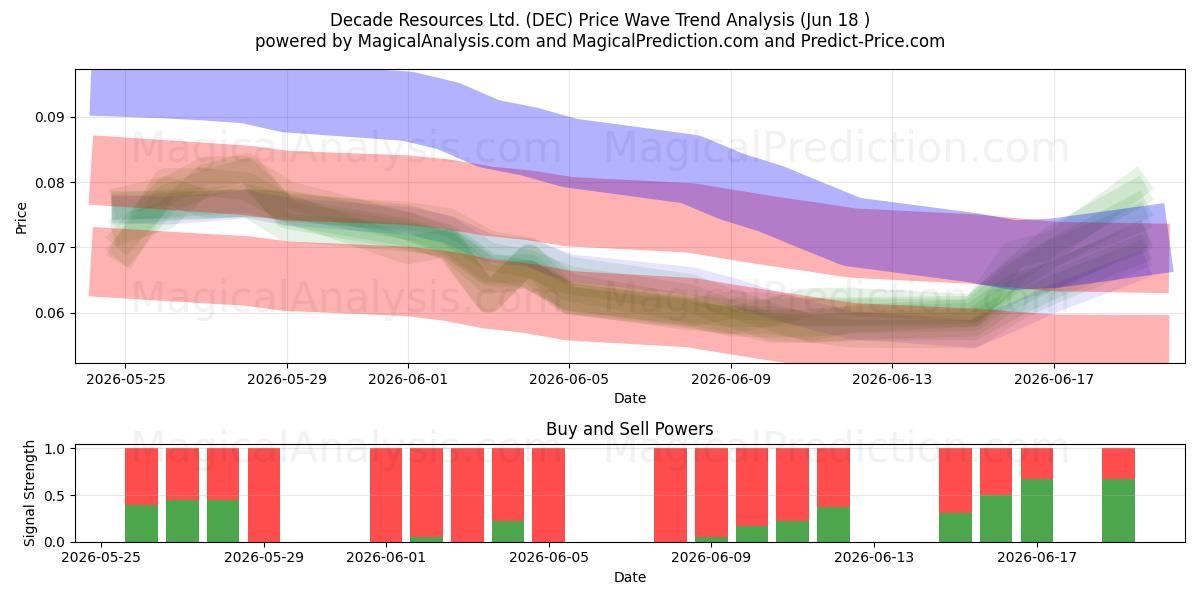
Task: Click the green segment of the last signal bar on 2026-06-19
Action: pyautogui.click(x=1118, y=510)
